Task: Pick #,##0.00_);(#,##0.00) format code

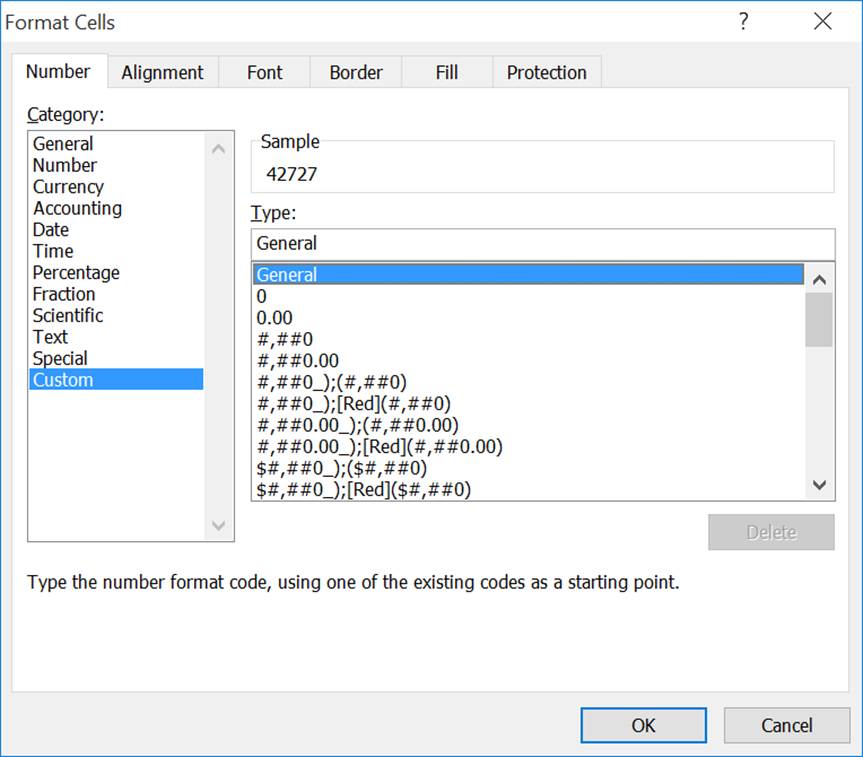Action: click(x=528, y=425)
